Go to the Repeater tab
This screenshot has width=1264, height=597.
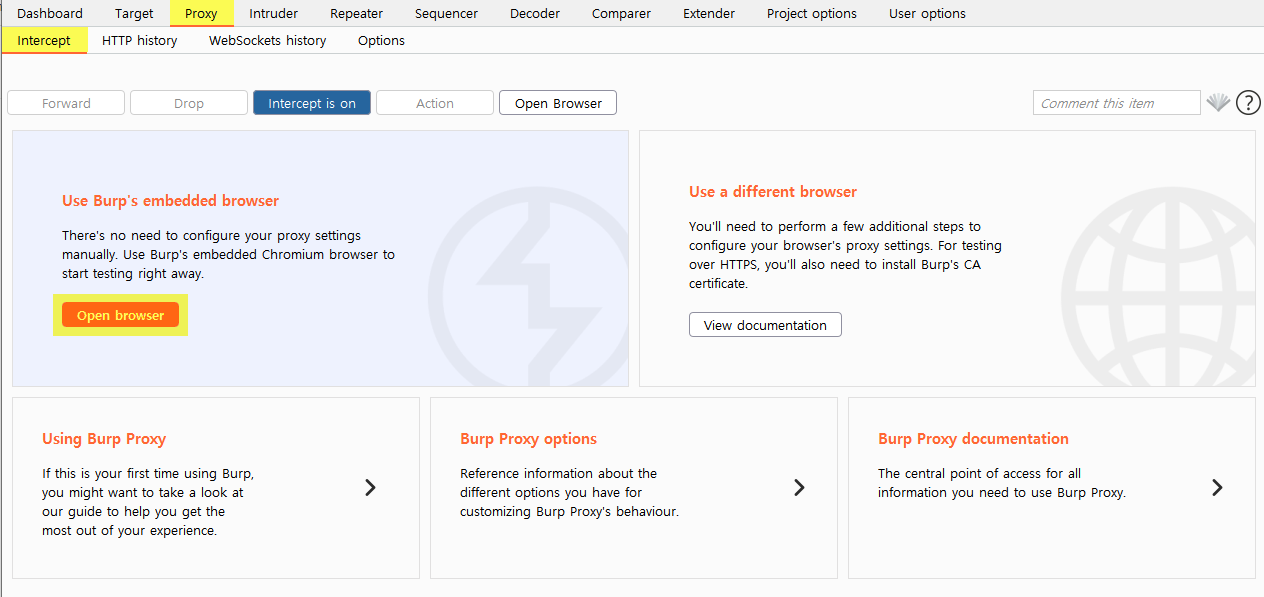pyautogui.click(x=356, y=13)
